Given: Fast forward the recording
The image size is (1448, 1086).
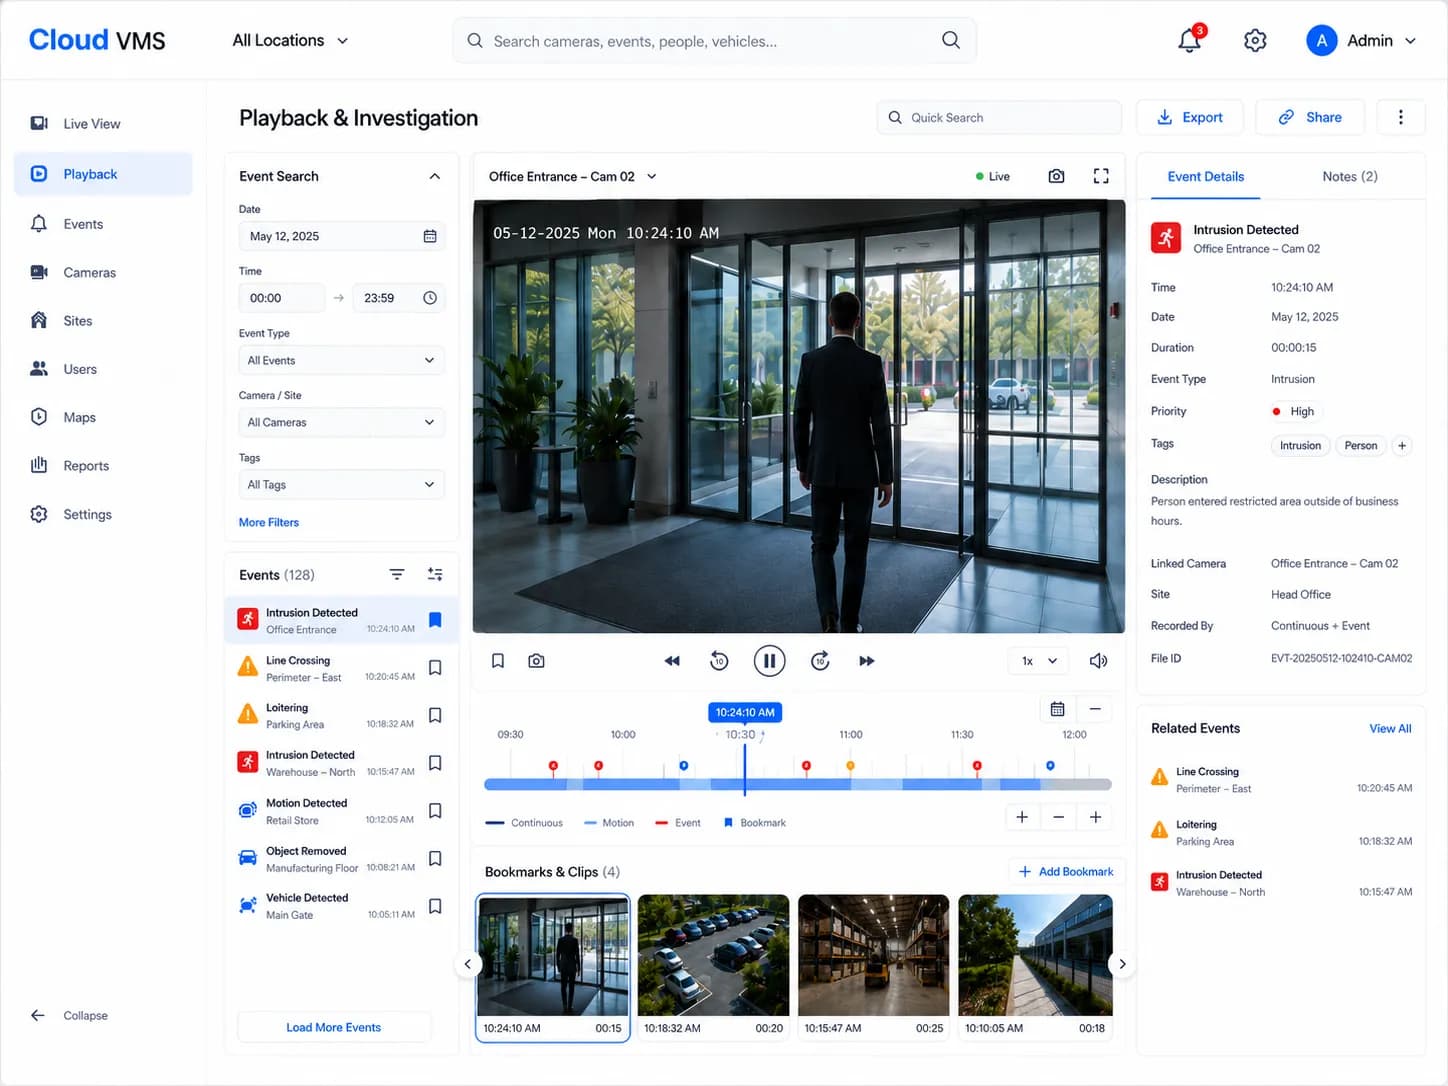Looking at the screenshot, I should coord(867,661).
